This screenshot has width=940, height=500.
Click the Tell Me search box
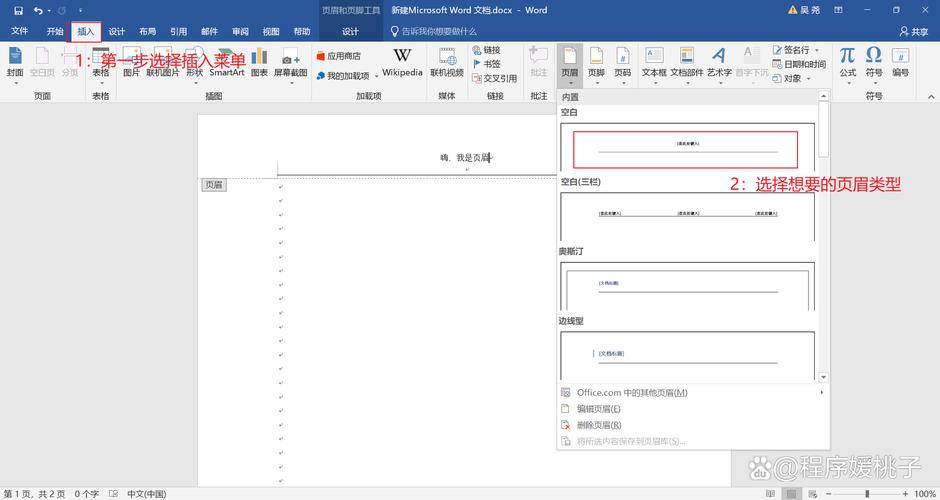click(x=433, y=31)
